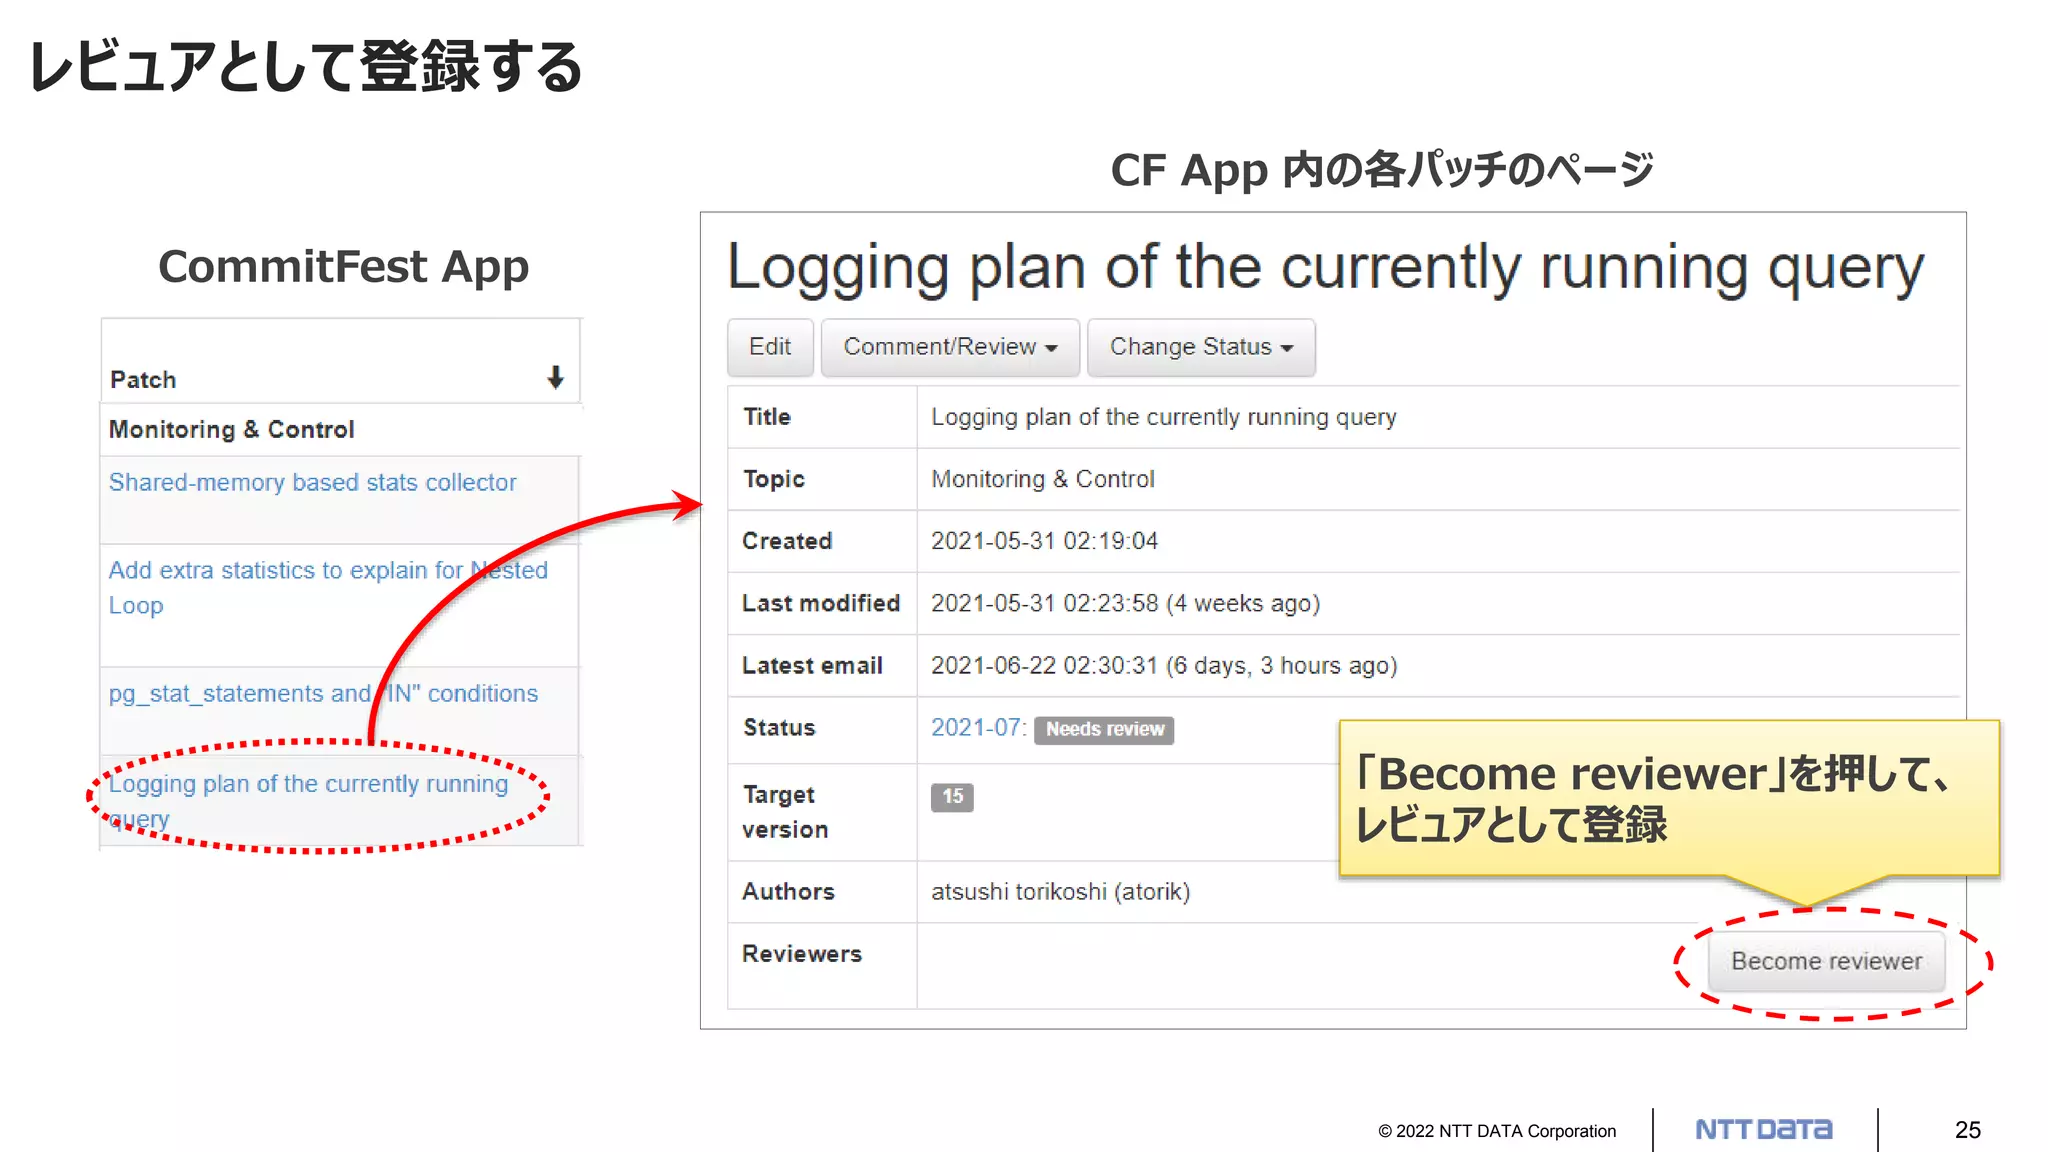Click the 2021-07 commitfest status link
Image resolution: width=2048 pixels, height=1152 pixels.
978,727
